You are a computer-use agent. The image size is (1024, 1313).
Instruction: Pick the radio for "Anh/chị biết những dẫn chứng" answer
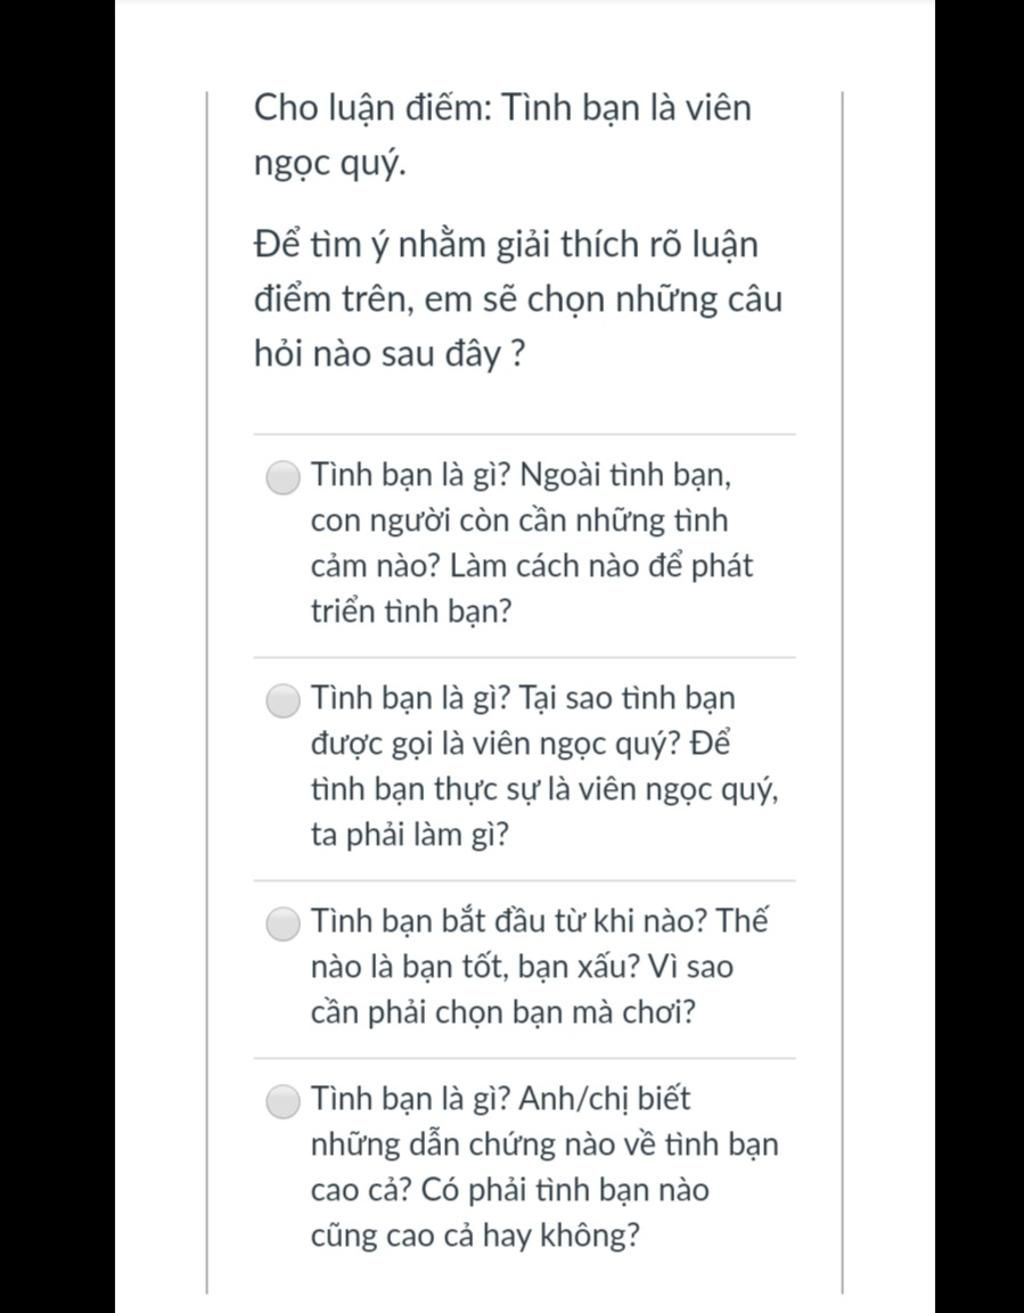point(284,1101)
